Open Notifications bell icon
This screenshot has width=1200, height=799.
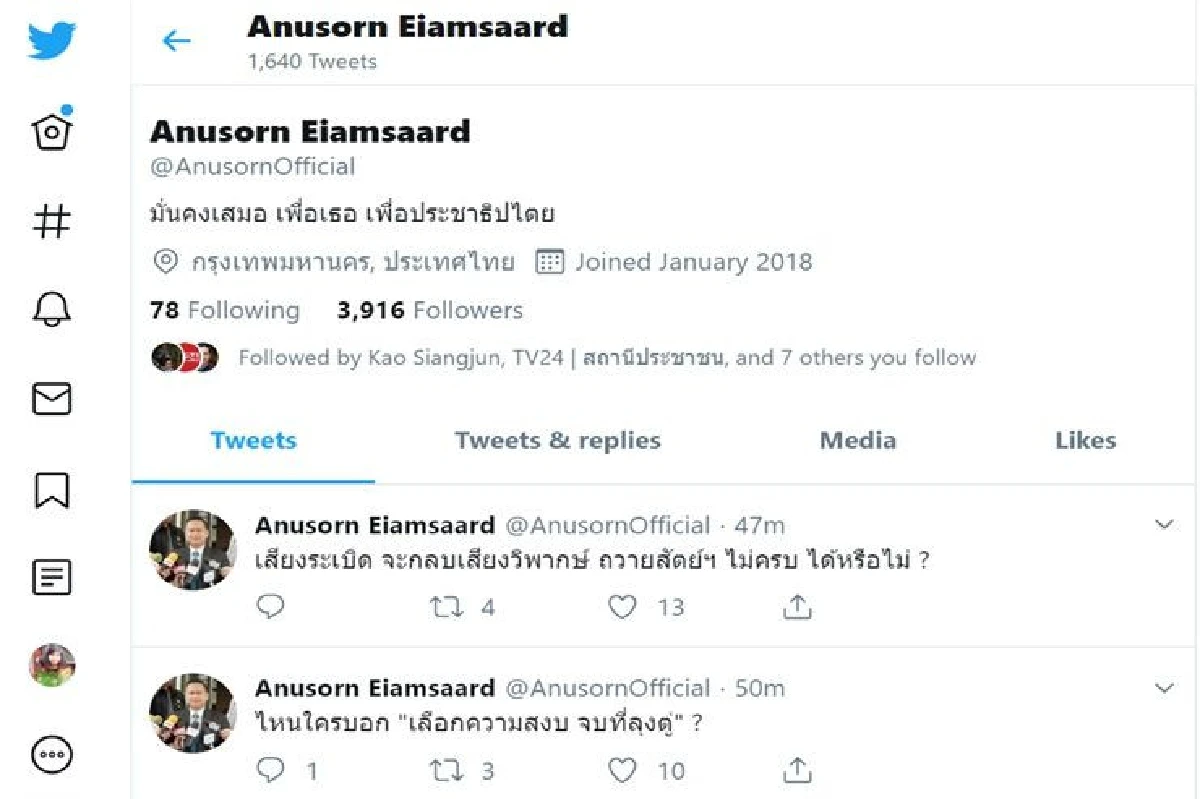tap(52, 310)
